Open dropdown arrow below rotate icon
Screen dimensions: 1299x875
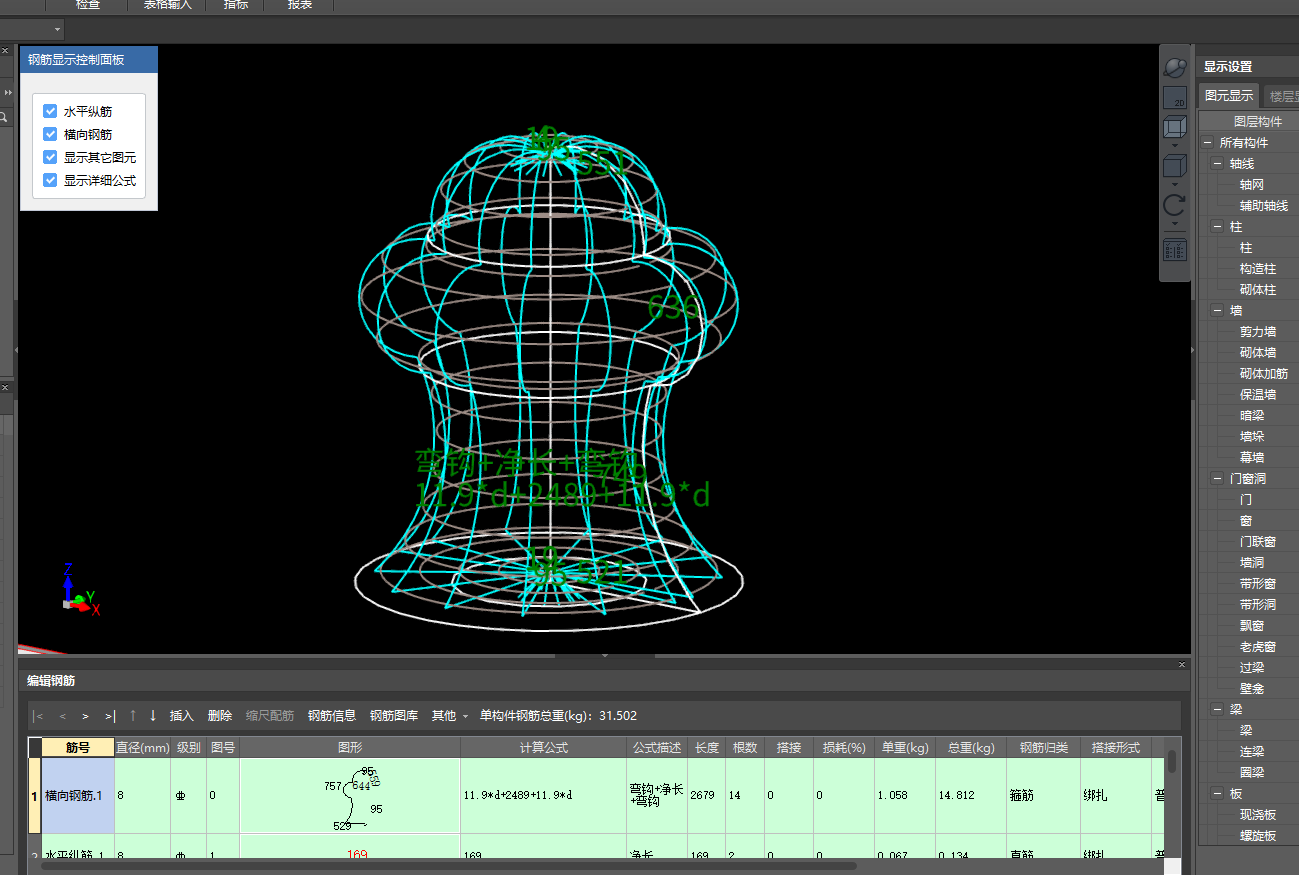click(x=1174, y=223)
